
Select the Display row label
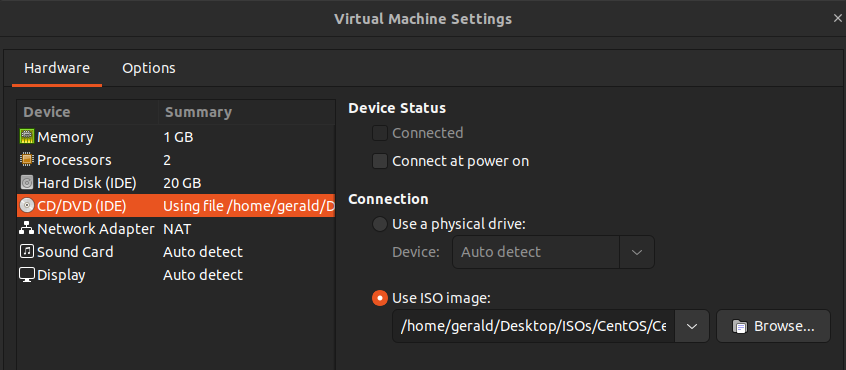click(x=61, y=275)
